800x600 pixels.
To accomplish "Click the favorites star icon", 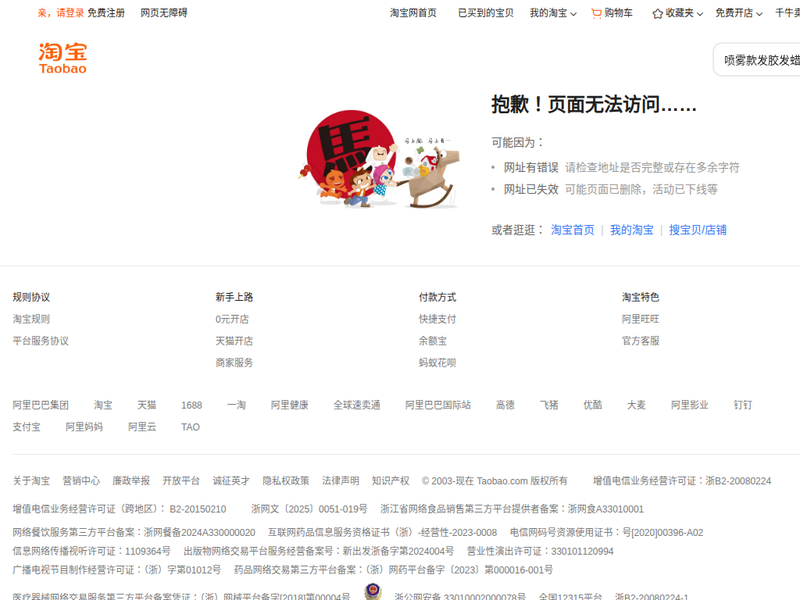I will pyautogui.click(x=658, y=14).
